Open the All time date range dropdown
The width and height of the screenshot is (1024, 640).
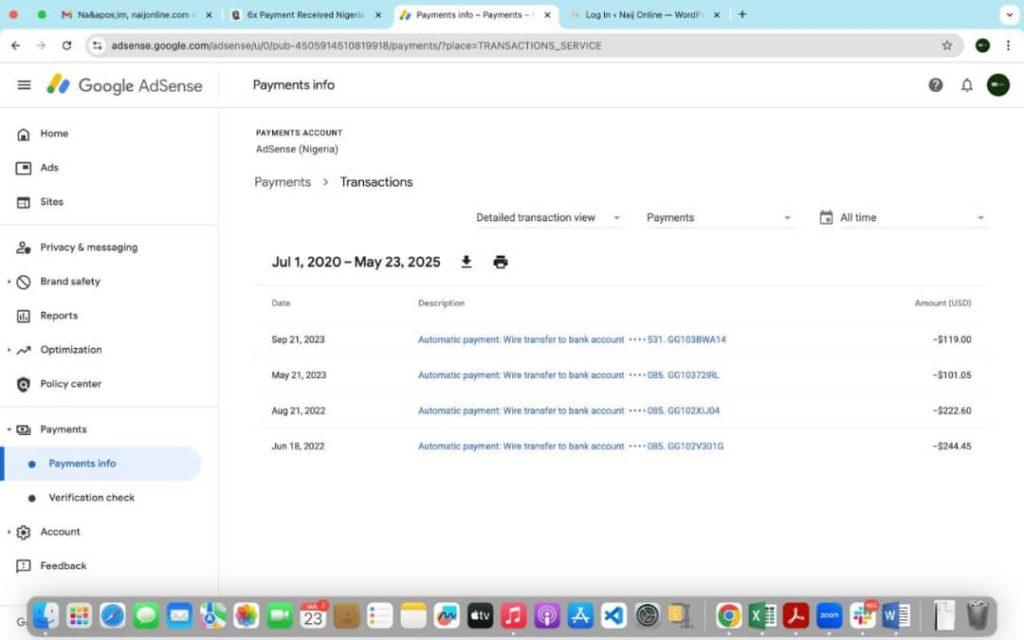pos(902,218)
